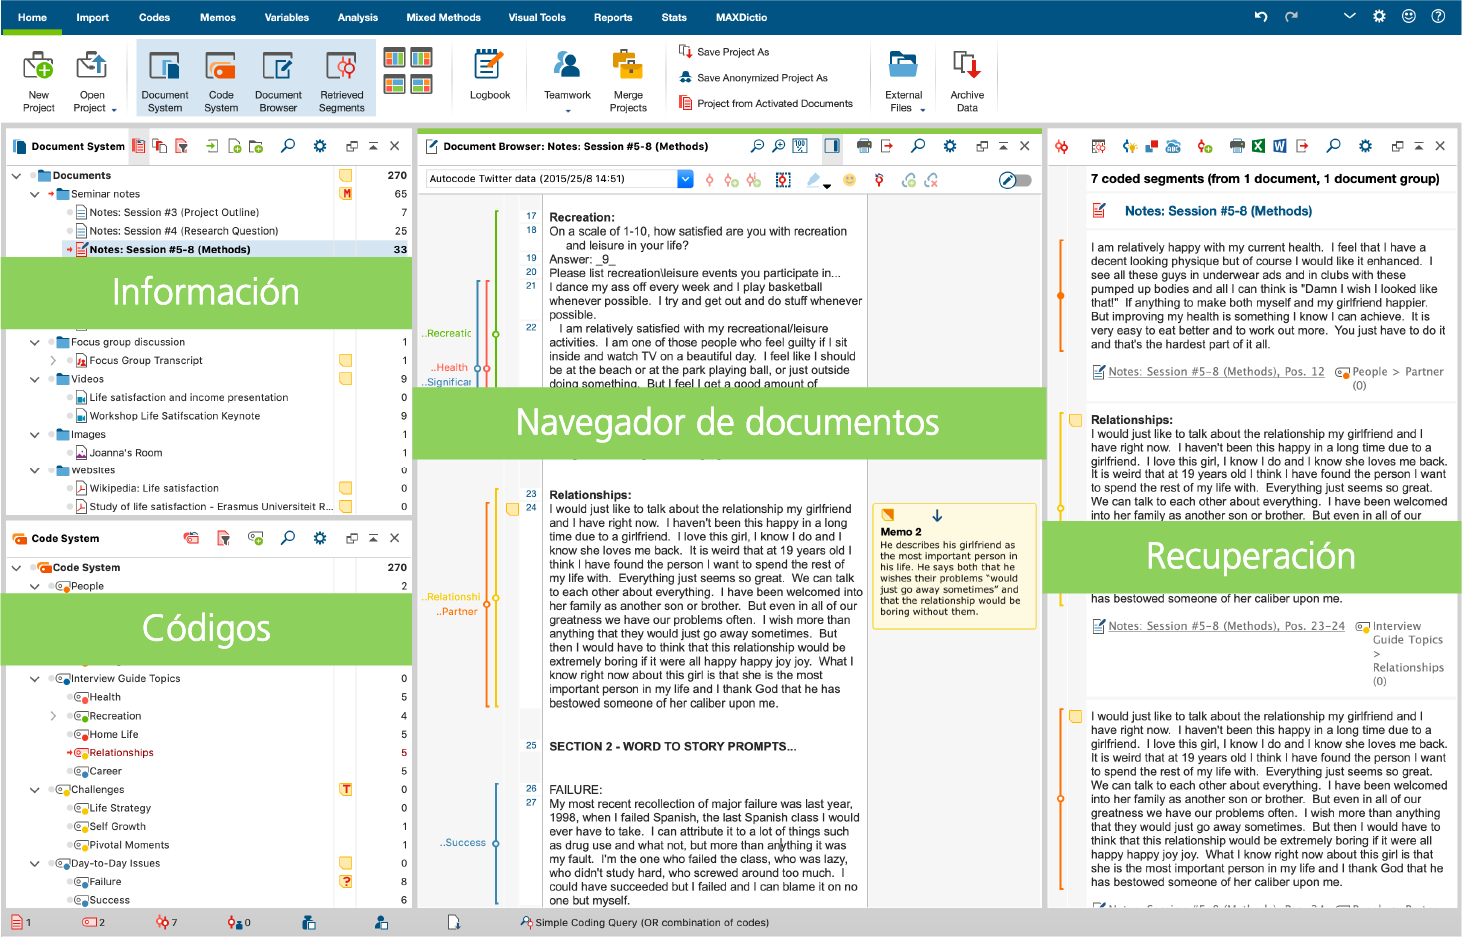
Task: Select Workshop Life Satisfaction Keynote video
Action: point(175,416)
